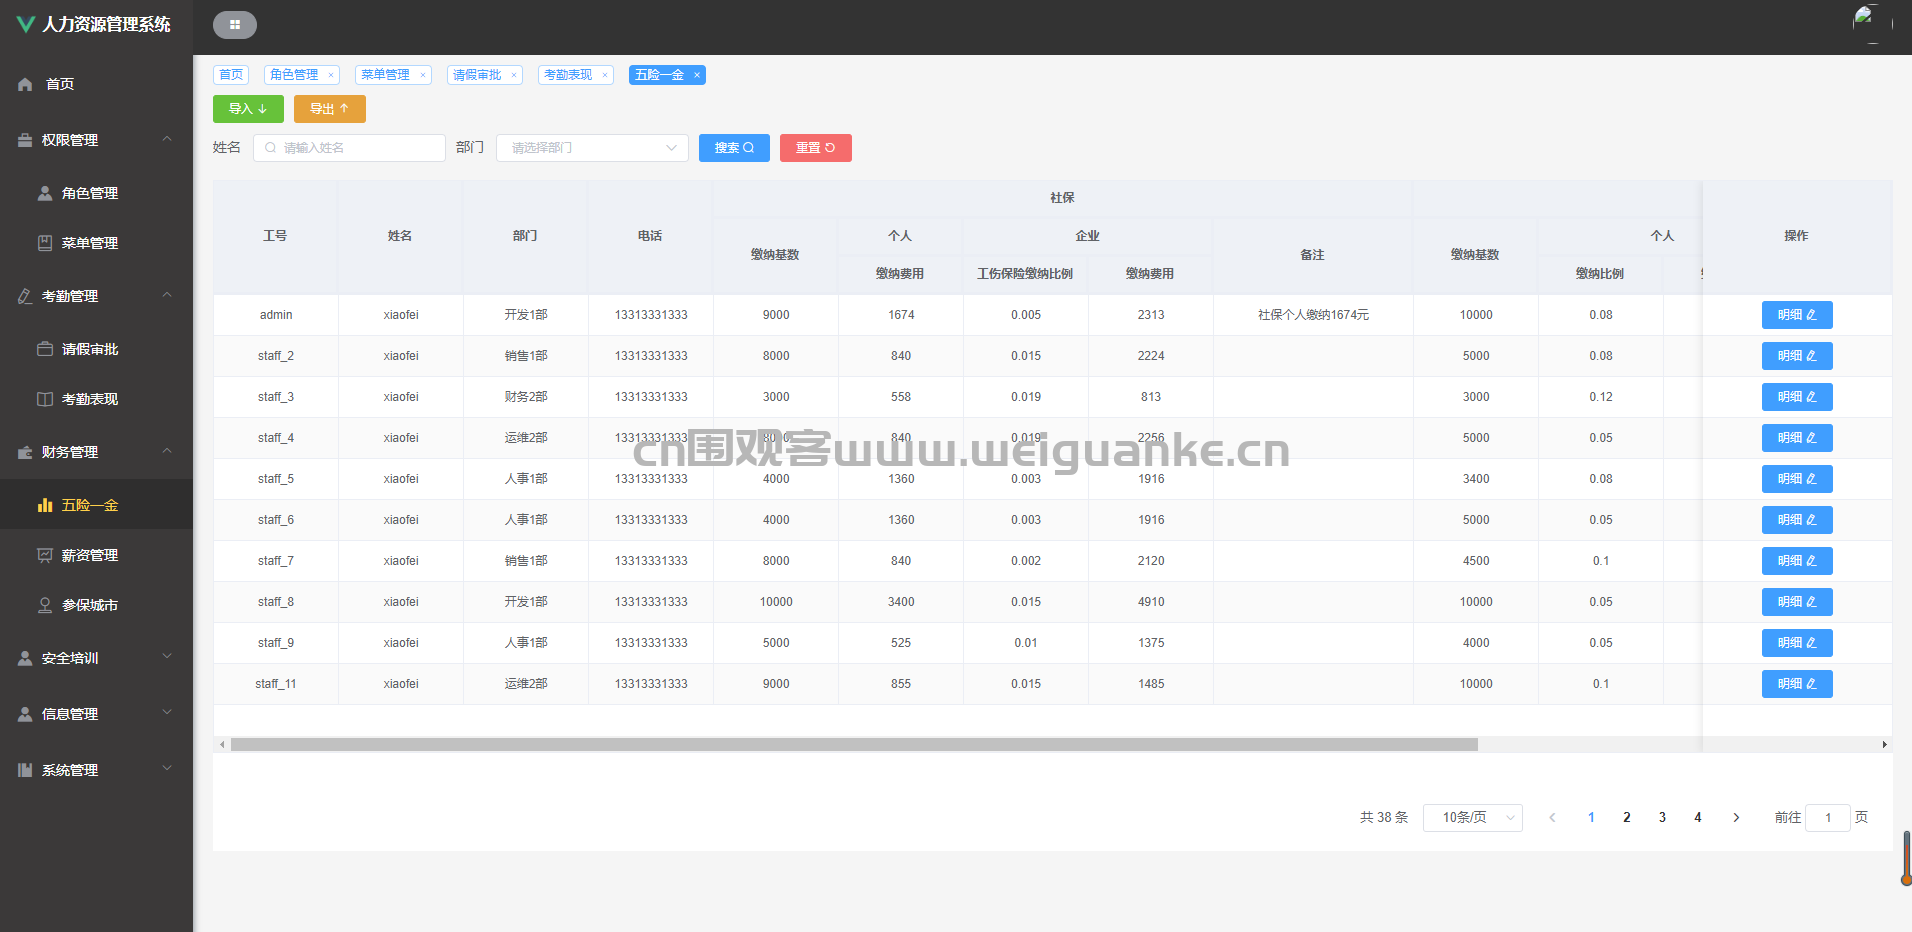The height and width of the screenshot is (932, 1912).
Task: Click the briefcase icon beside 权限管理
Action: [x=26, y=141]
